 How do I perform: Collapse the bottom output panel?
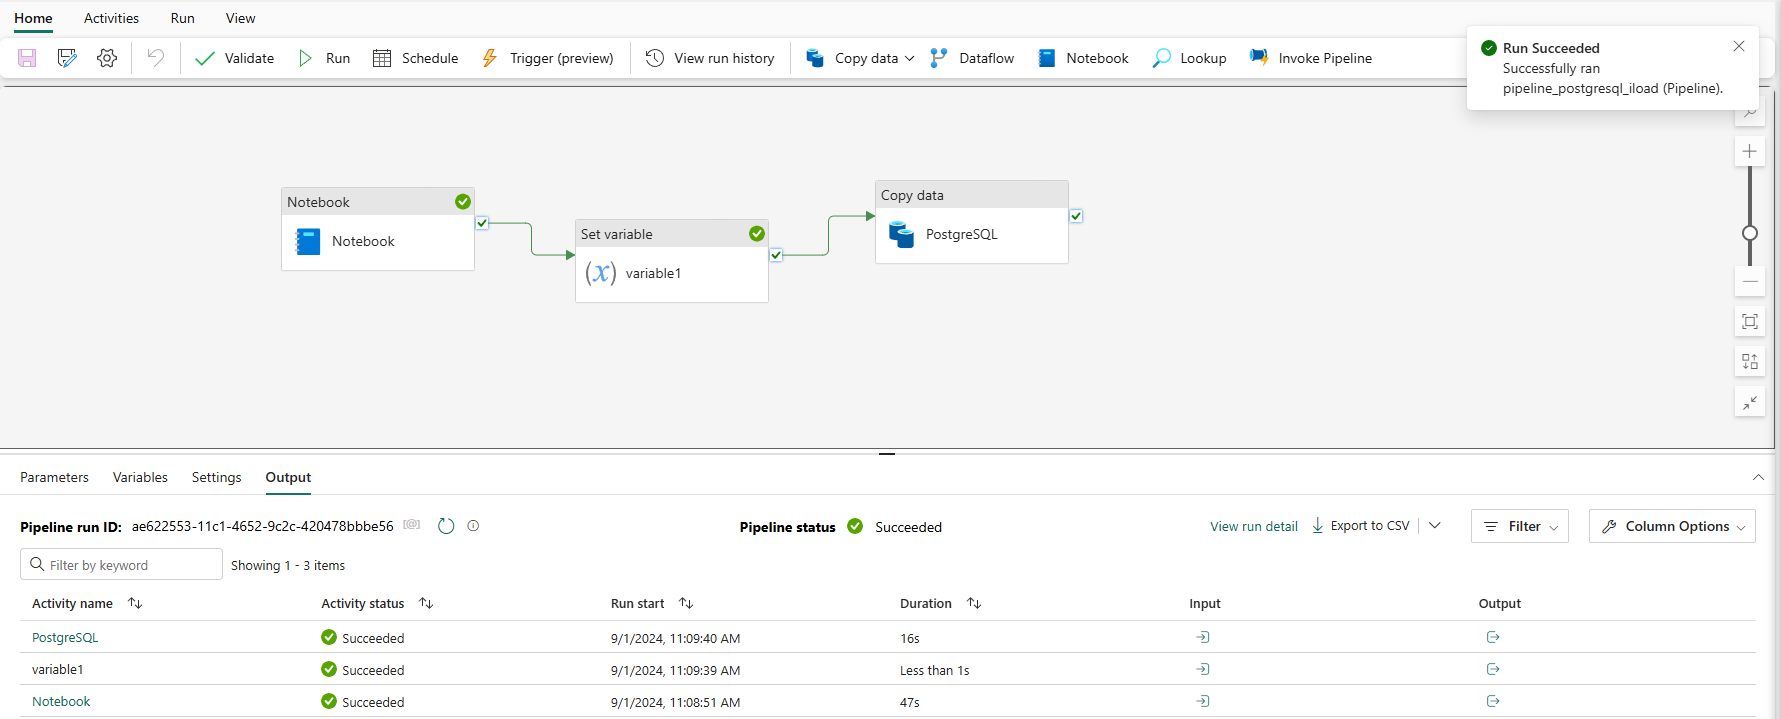[x=1758, y=477]
